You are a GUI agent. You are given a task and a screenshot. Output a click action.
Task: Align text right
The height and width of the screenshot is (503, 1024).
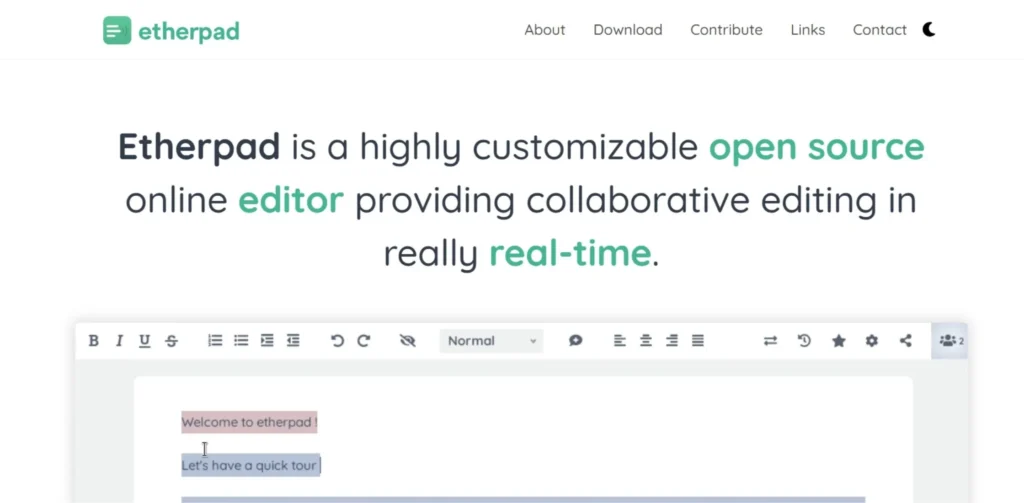pos(671,340)
